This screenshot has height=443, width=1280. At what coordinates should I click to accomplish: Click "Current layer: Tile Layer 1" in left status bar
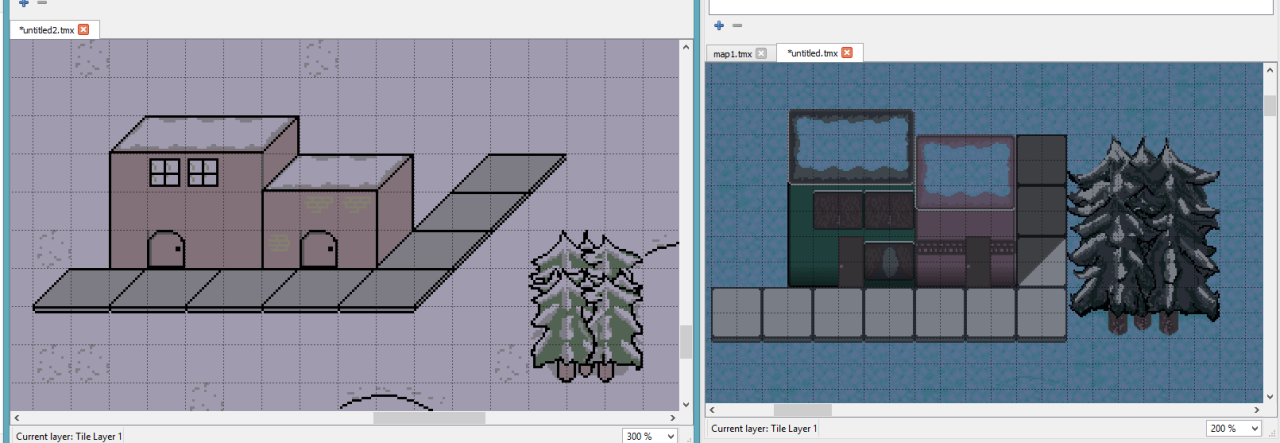(x=69, y=436)
